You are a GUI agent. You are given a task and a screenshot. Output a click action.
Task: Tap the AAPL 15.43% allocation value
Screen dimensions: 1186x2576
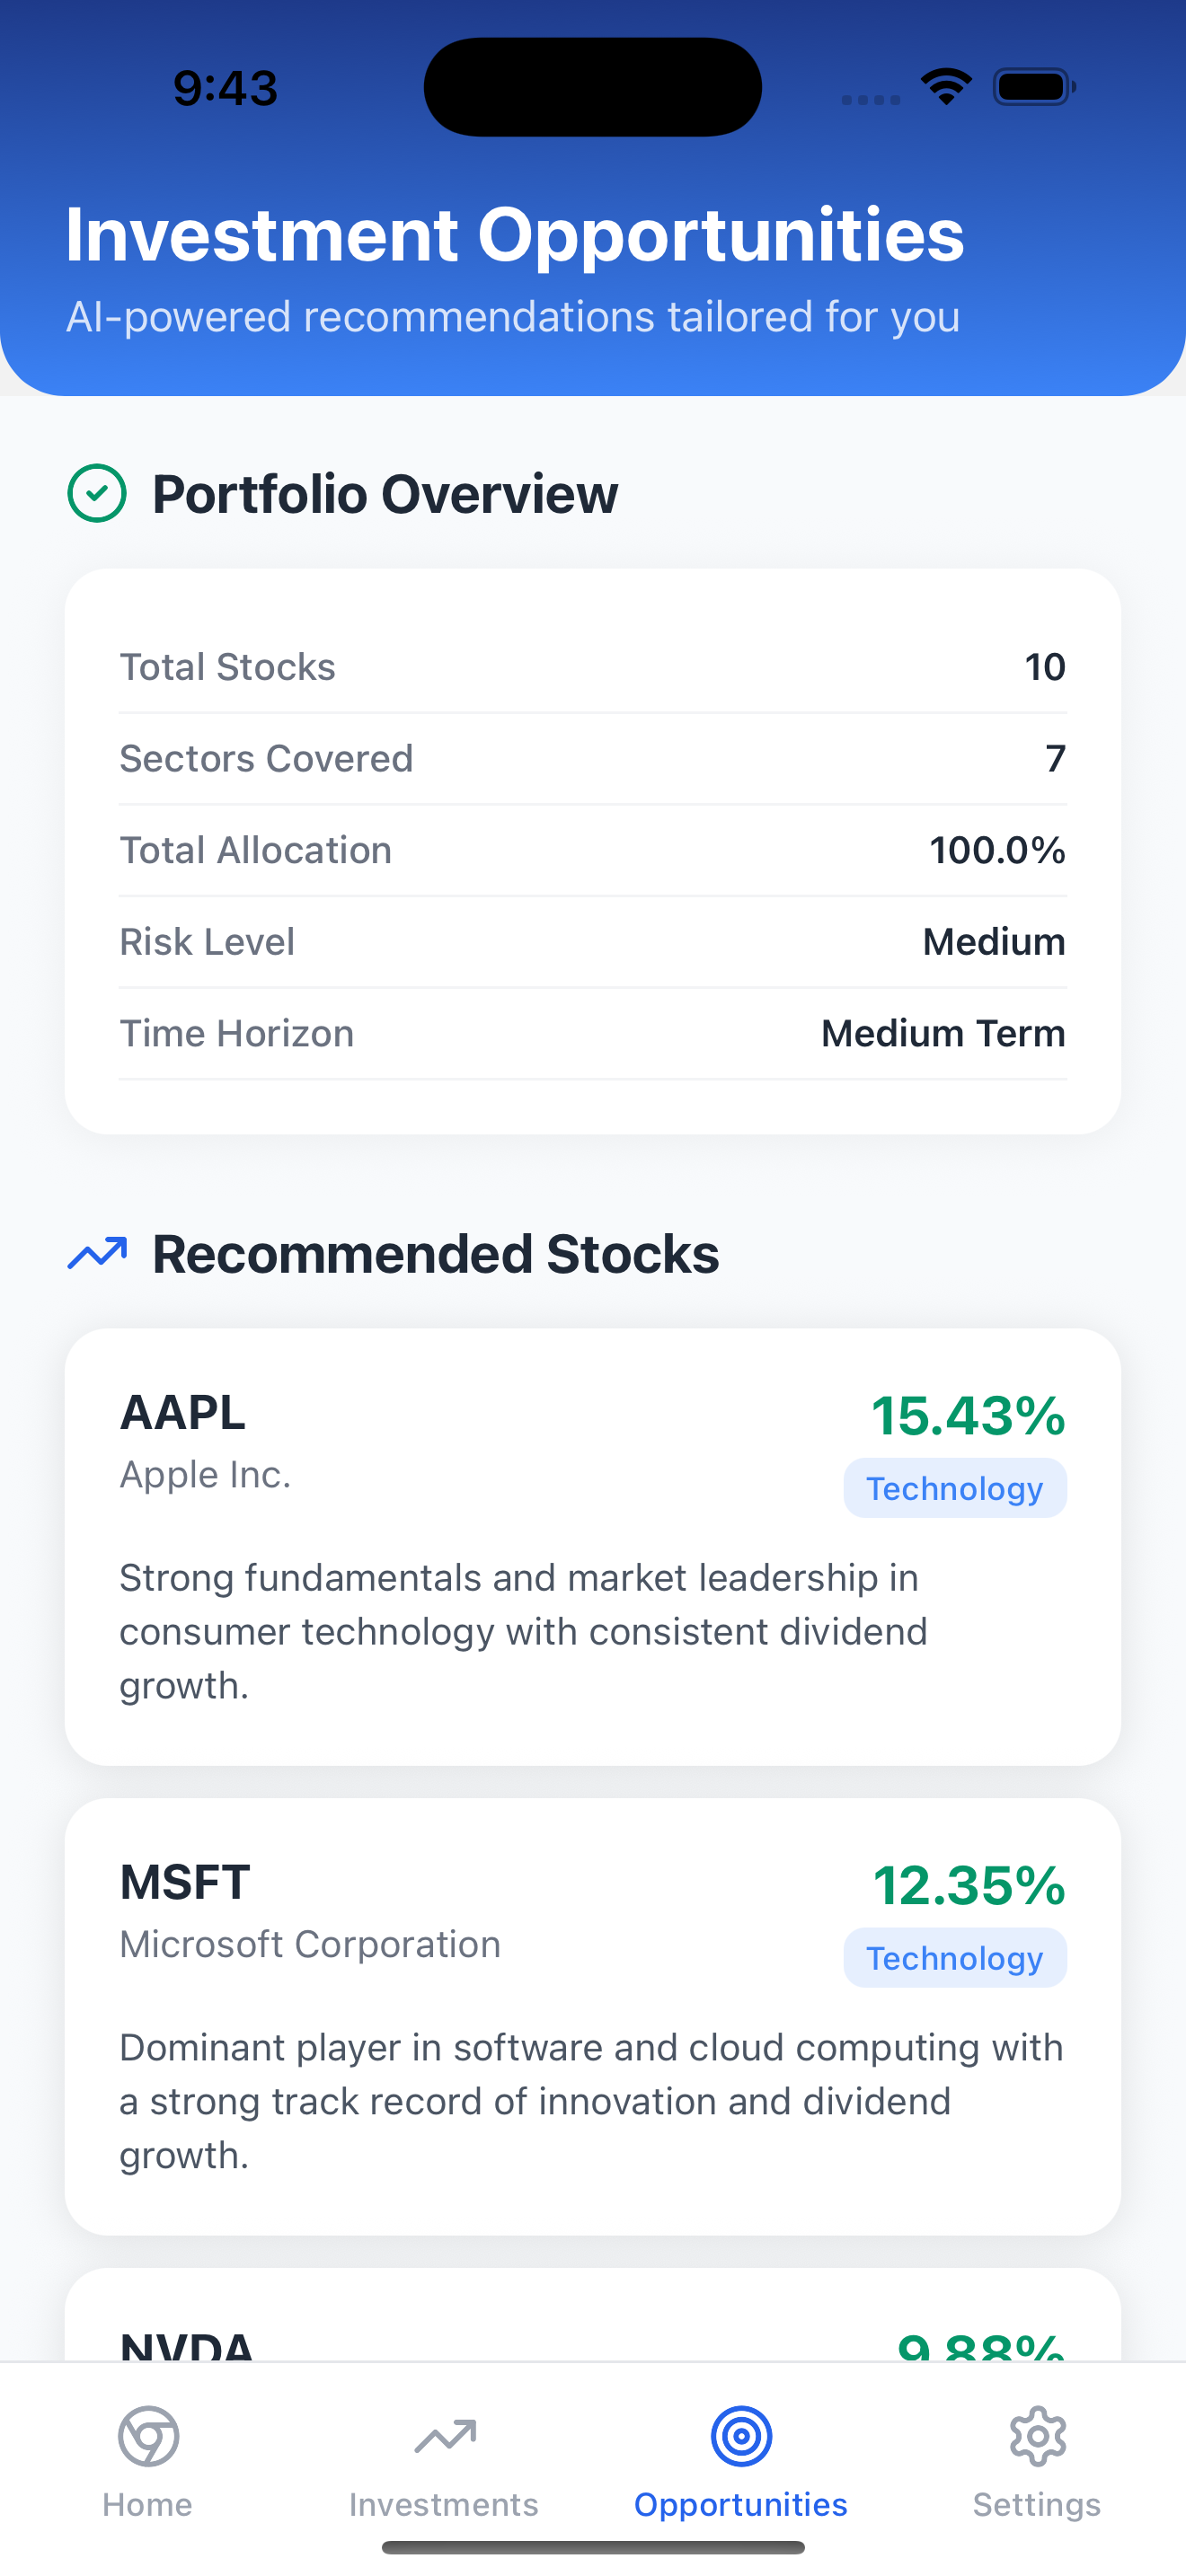click(x=967, y=1415)
